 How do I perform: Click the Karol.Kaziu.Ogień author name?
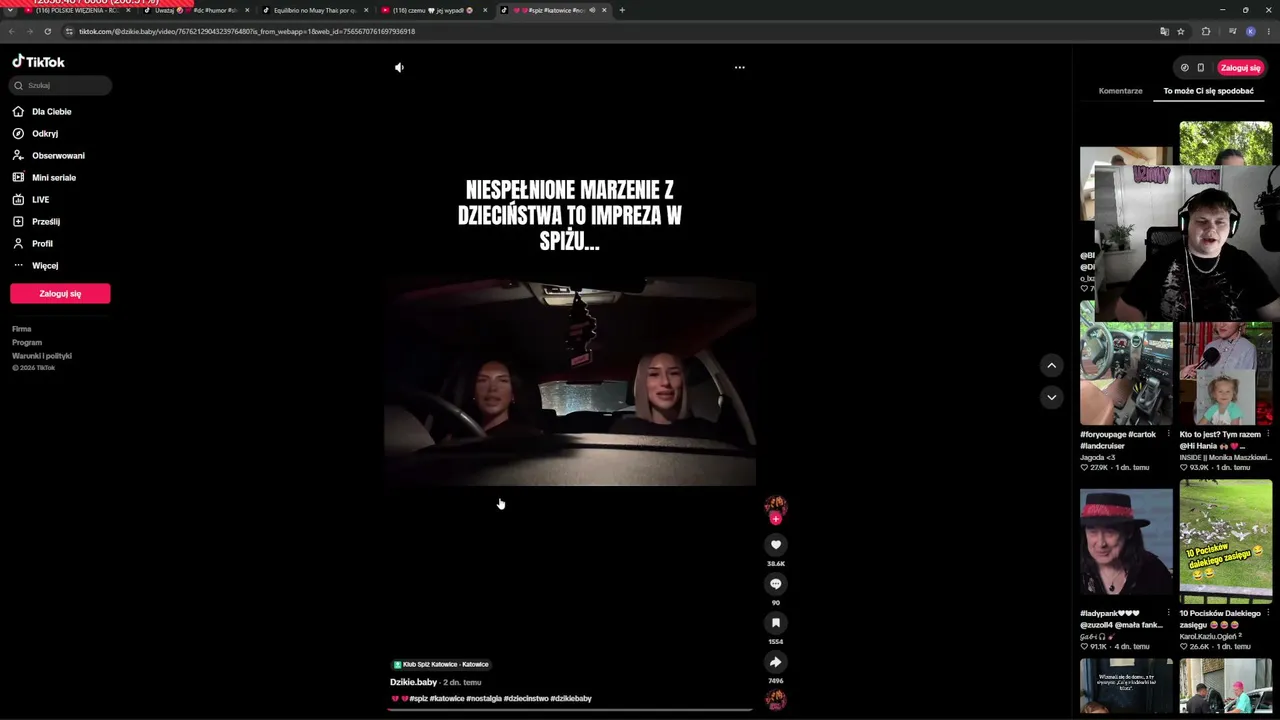coord(1210,636)
